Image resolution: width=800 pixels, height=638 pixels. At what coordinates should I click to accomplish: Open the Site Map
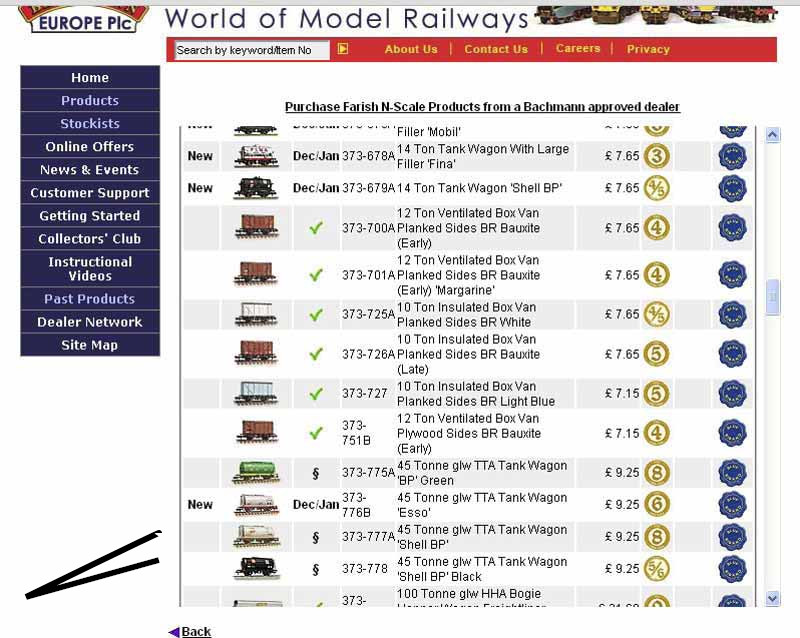point(90,345)
